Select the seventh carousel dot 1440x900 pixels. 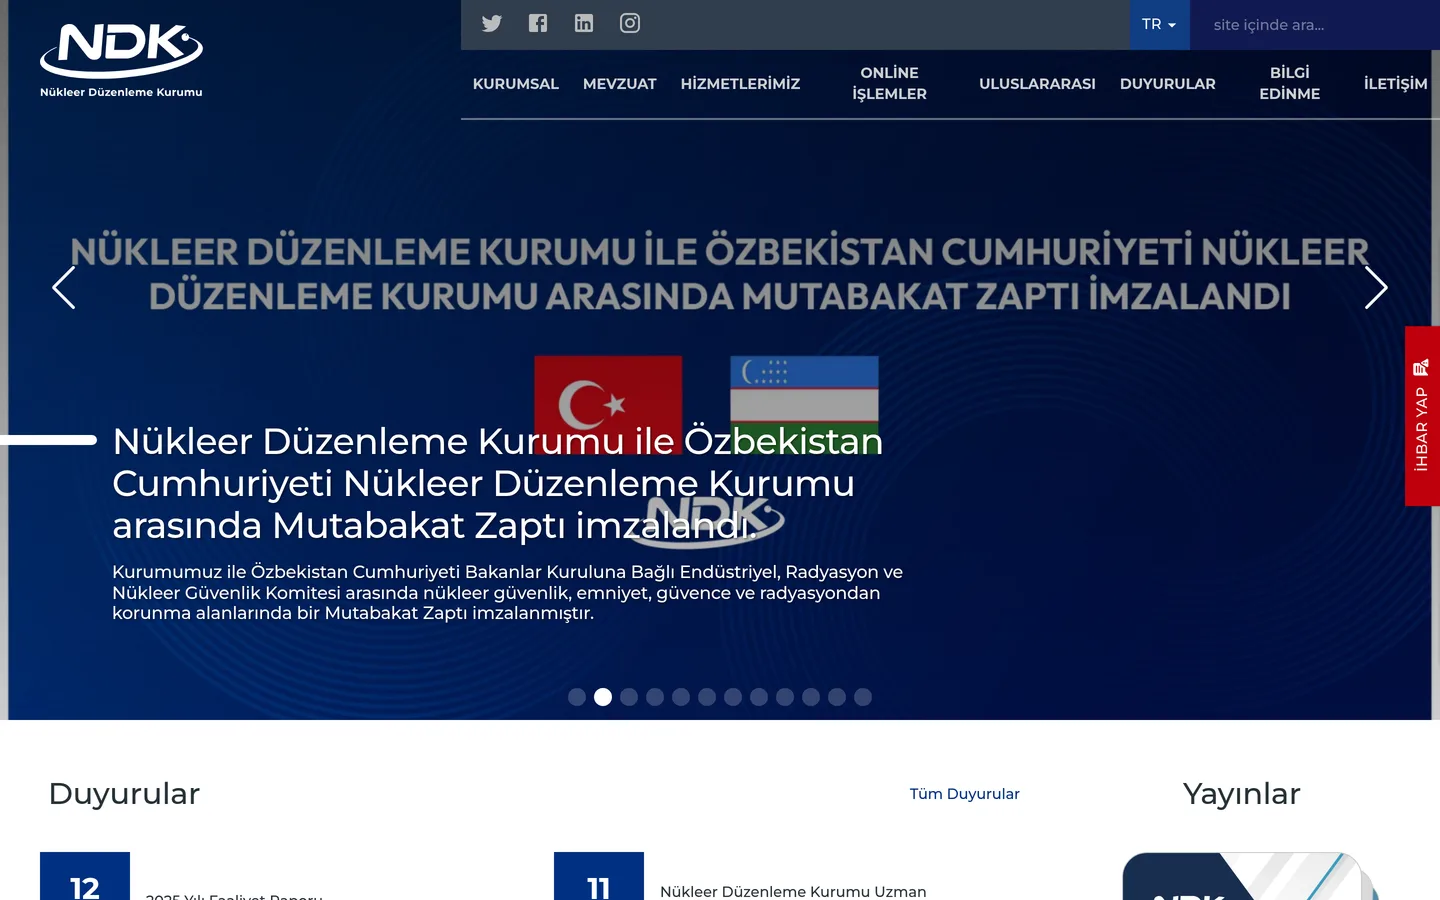click(733, 697)
